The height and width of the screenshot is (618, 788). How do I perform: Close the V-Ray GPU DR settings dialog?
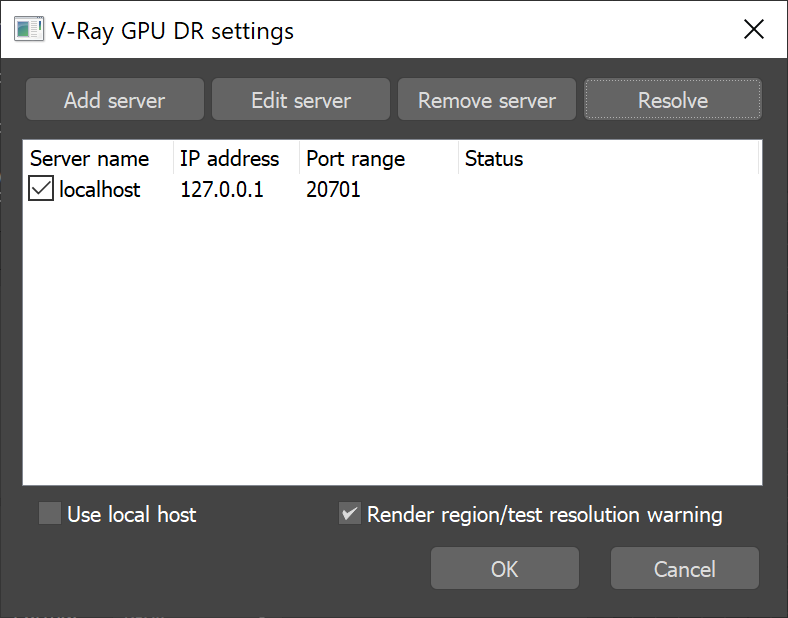pyautogui.click(x=754, y=29)
